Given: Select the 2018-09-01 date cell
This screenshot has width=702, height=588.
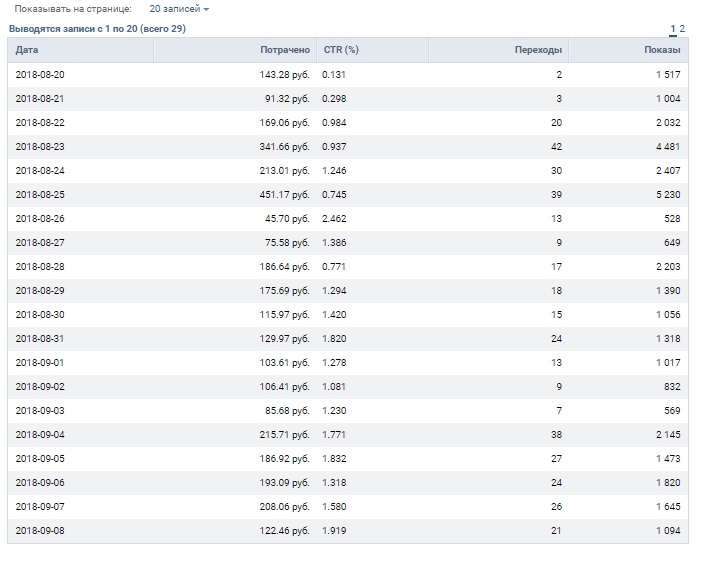Looking at the screenshot, I should click(x=38, y=363).
